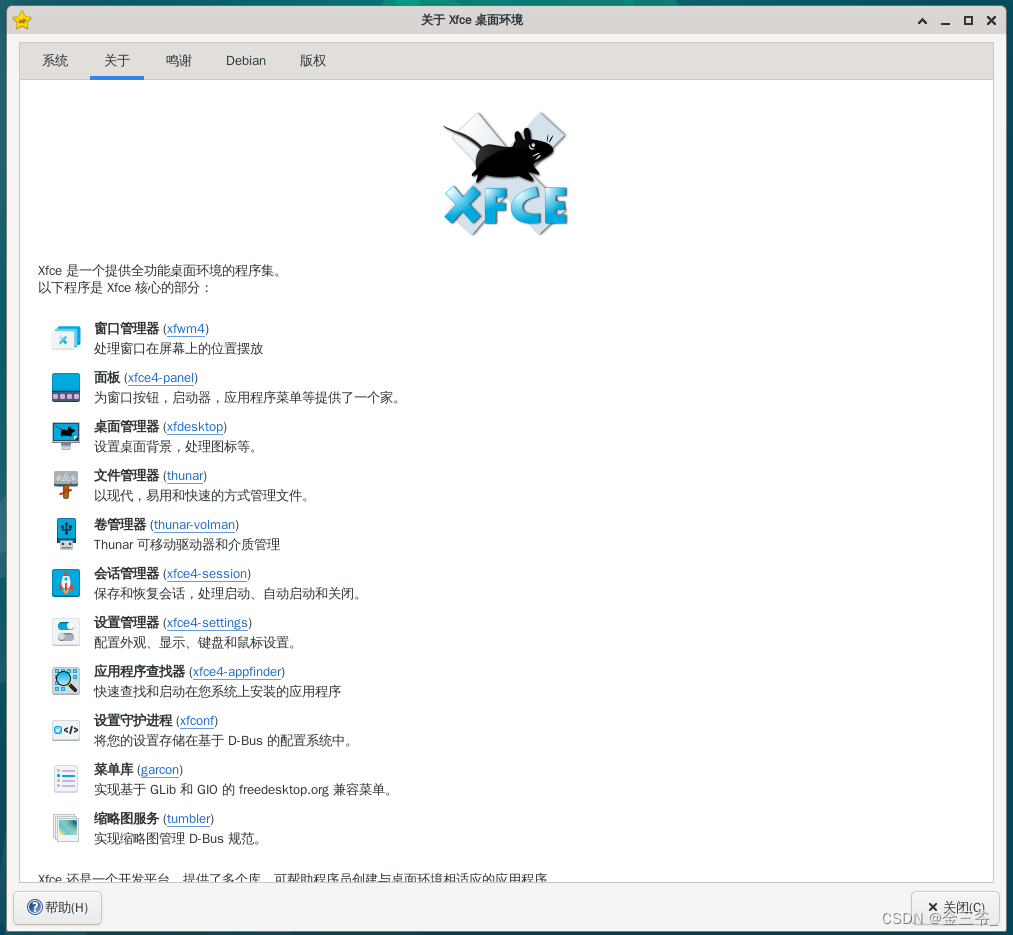Click the 关闭(C) close button
The height and width of the screenshot is (935, 1013).
pyautogui.click(x=956, y=908)
